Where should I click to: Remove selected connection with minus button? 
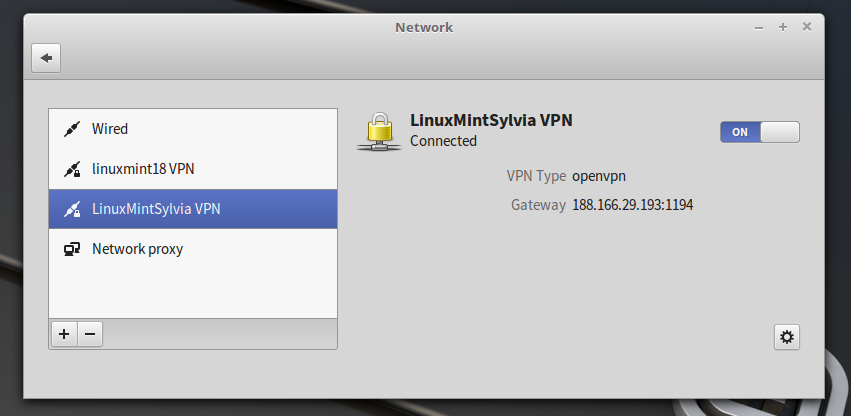point(89,334)
